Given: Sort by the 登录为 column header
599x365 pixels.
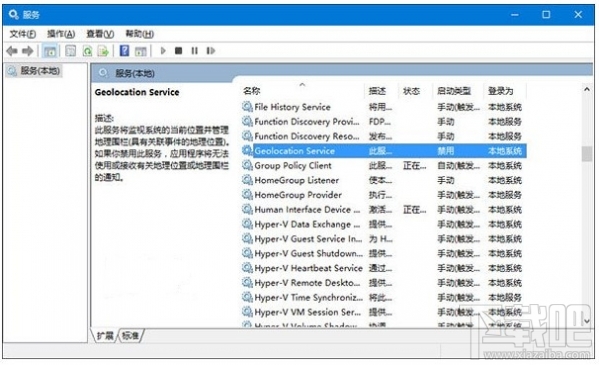Looking at the screenshot, I should coord(500,91).
